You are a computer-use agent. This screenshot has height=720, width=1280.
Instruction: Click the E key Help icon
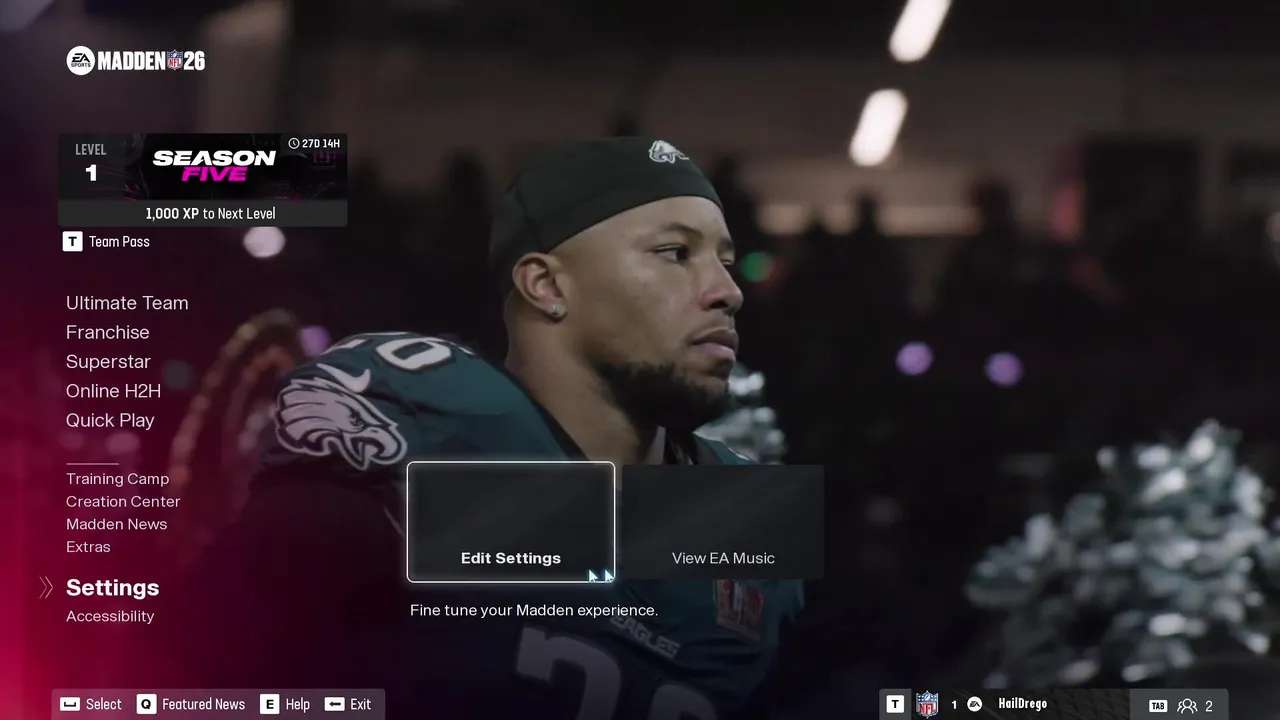pyautogui.click(x=269, y=704)
